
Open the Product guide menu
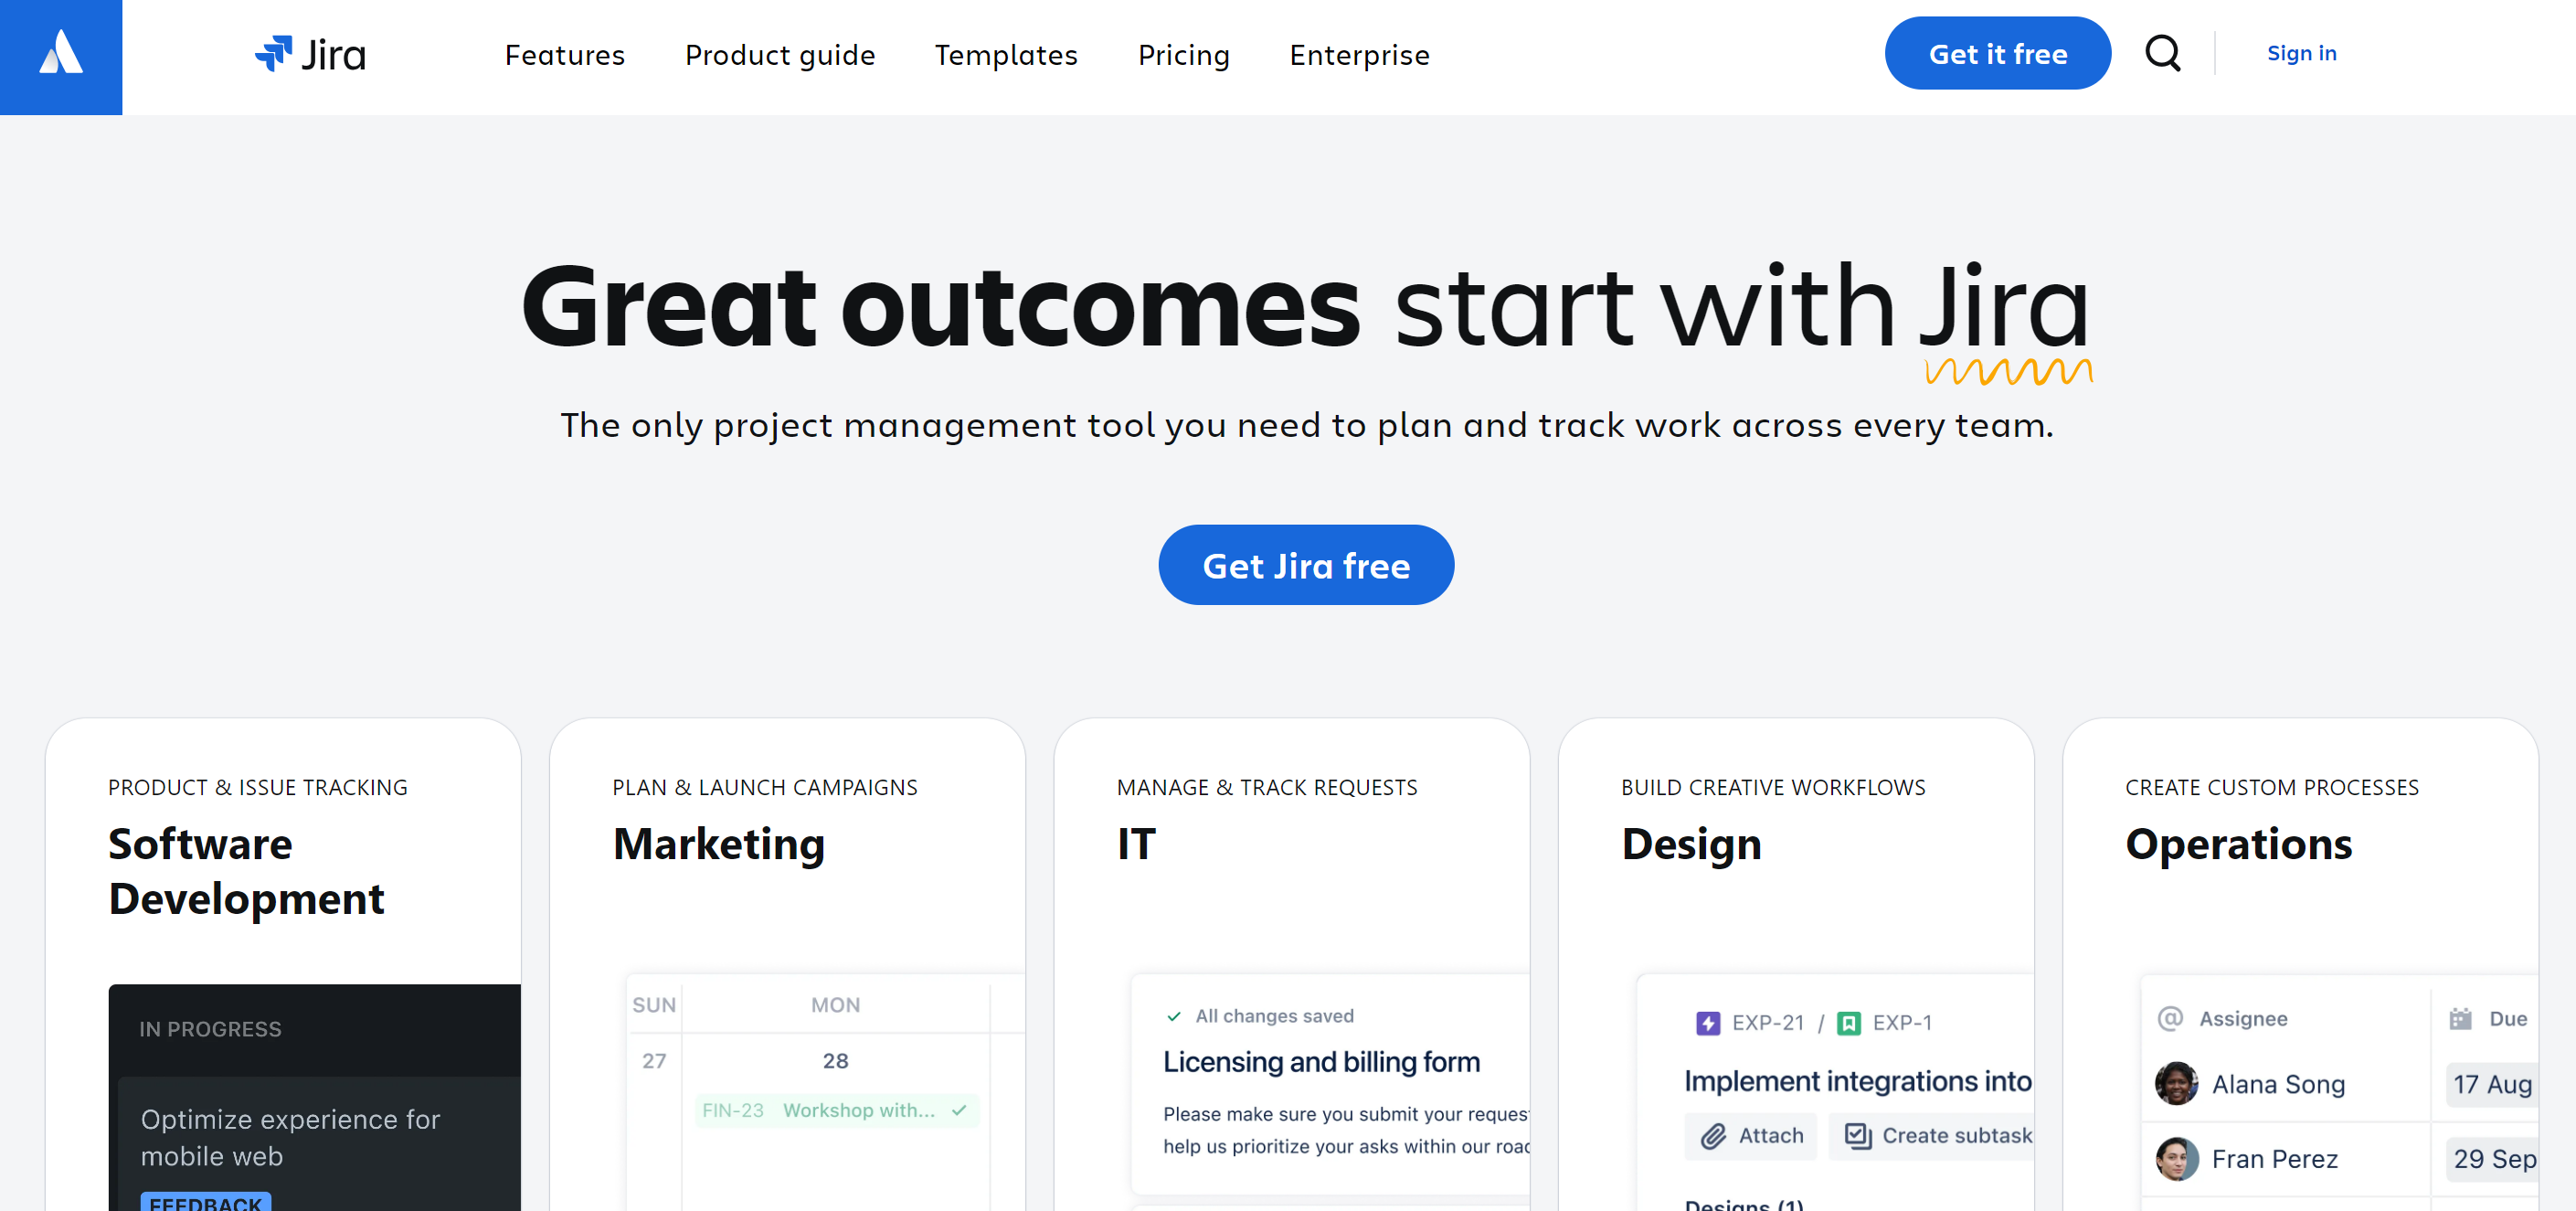780,54
